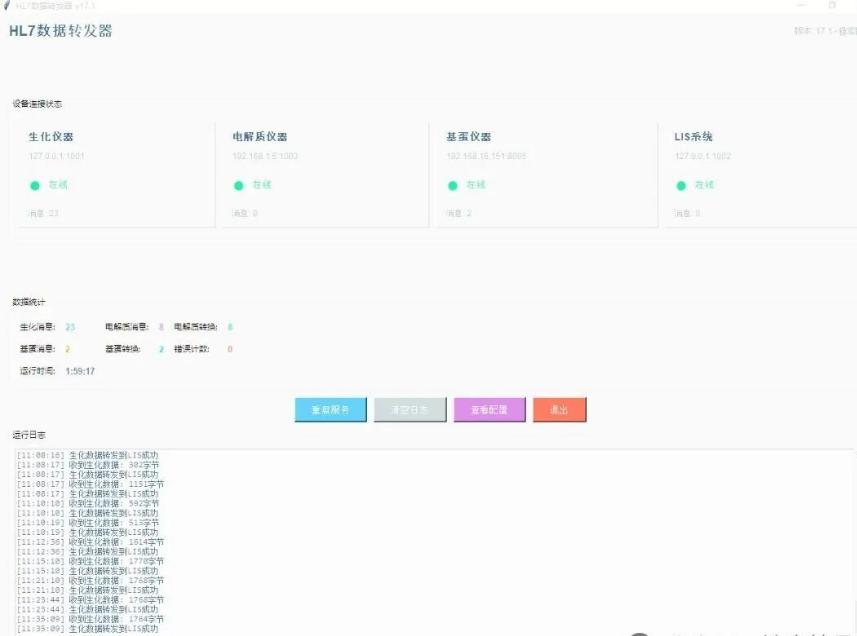Open 查看配置 settings
The height and width of the screenshot is (636, 857).
[x=489, y=410]
